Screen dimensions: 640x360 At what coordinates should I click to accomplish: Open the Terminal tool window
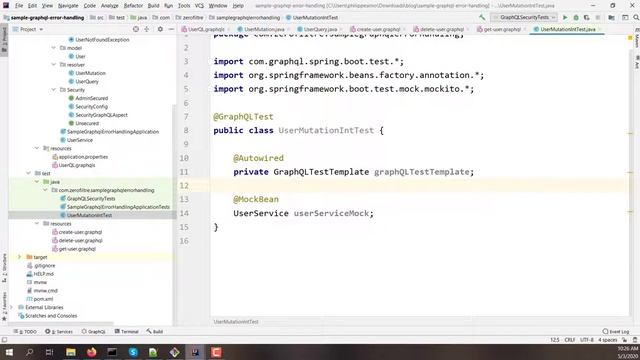pyautogui.click(x=127, y=332)
